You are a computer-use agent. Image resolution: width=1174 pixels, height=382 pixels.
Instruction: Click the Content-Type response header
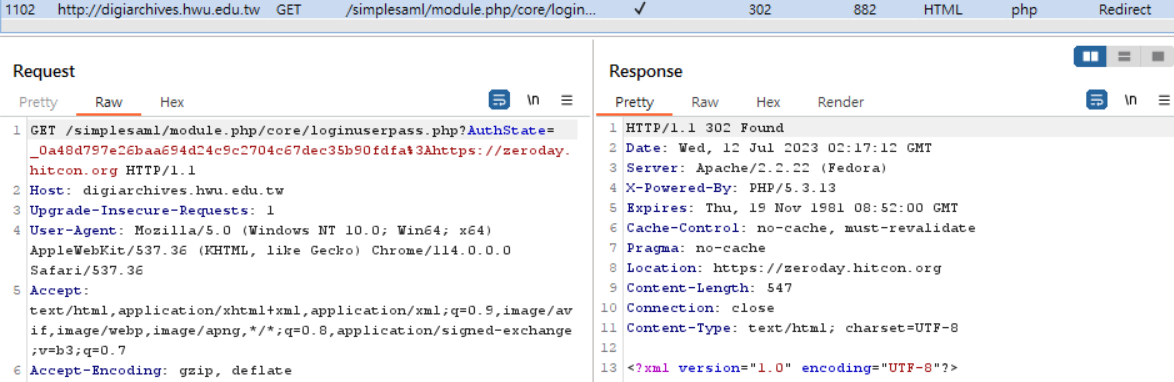[x=792, y=328]
